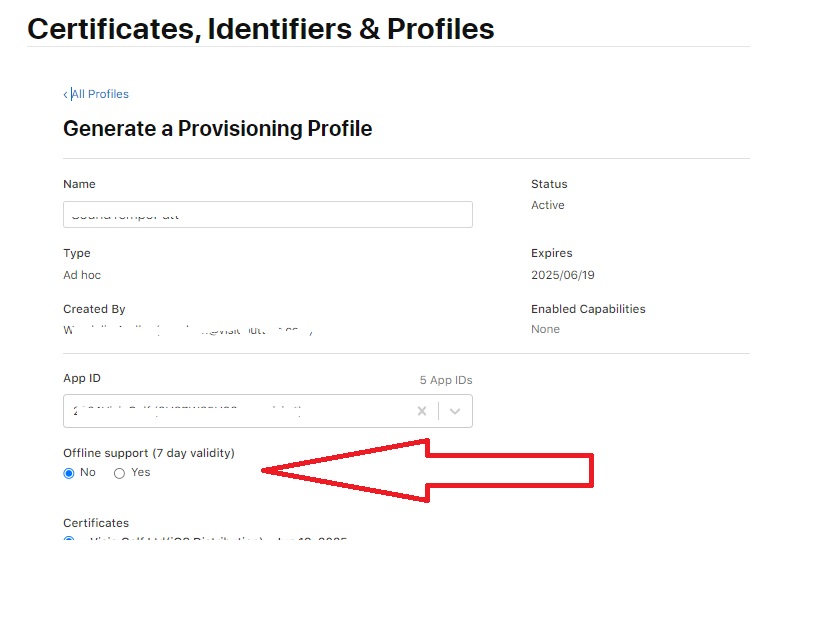
Task: Click the Ad hoc type value
Action: [x=82, y=275]
